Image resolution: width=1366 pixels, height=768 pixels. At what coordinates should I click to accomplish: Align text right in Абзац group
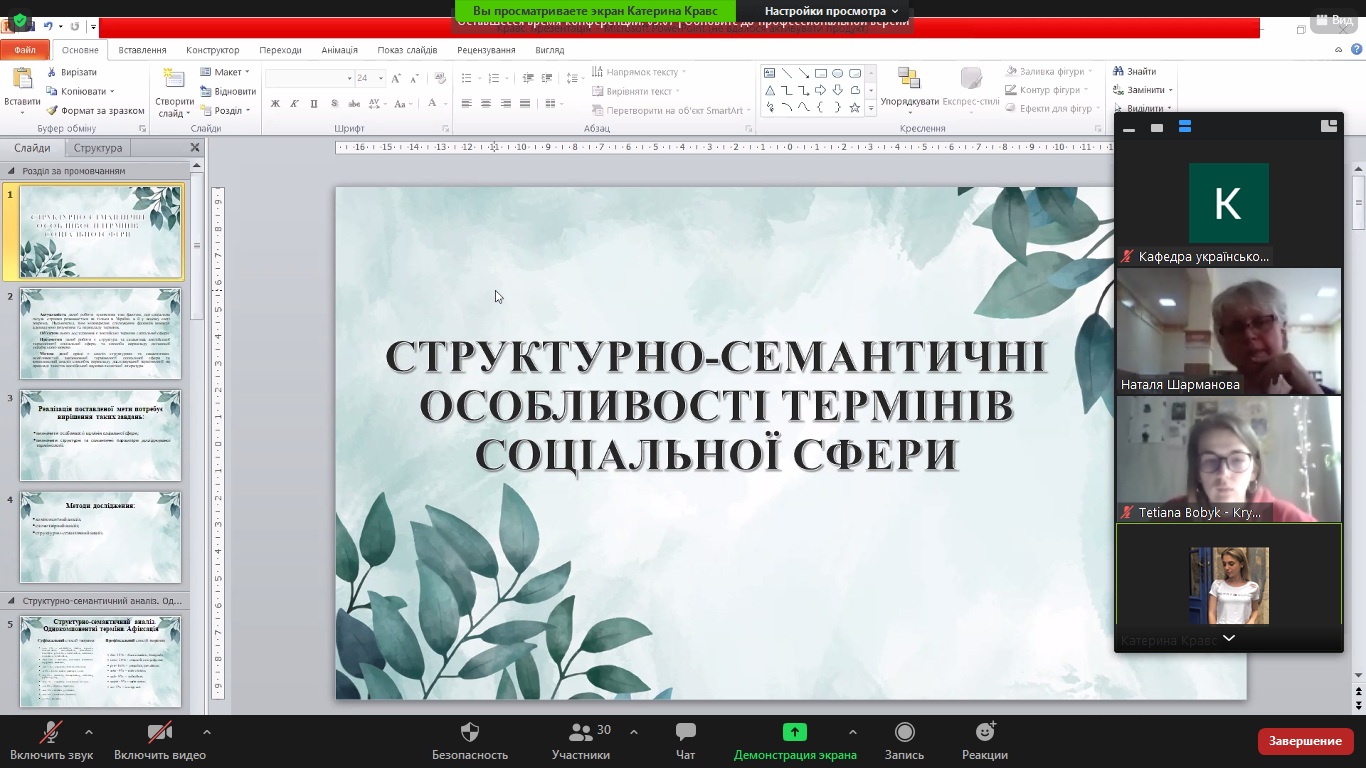(506, 104)
